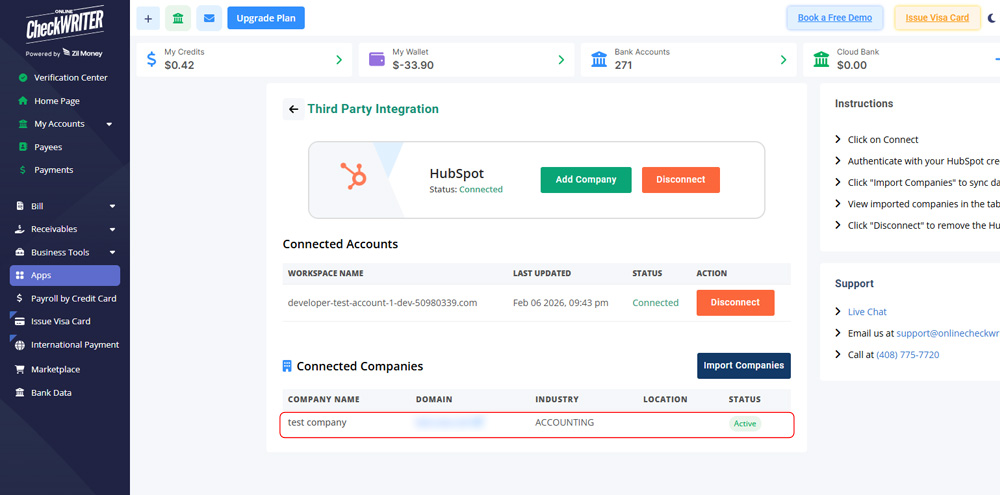Expand the Business Tools dropdown arrow
1000x495 pixels.
[x=112, y=253]
